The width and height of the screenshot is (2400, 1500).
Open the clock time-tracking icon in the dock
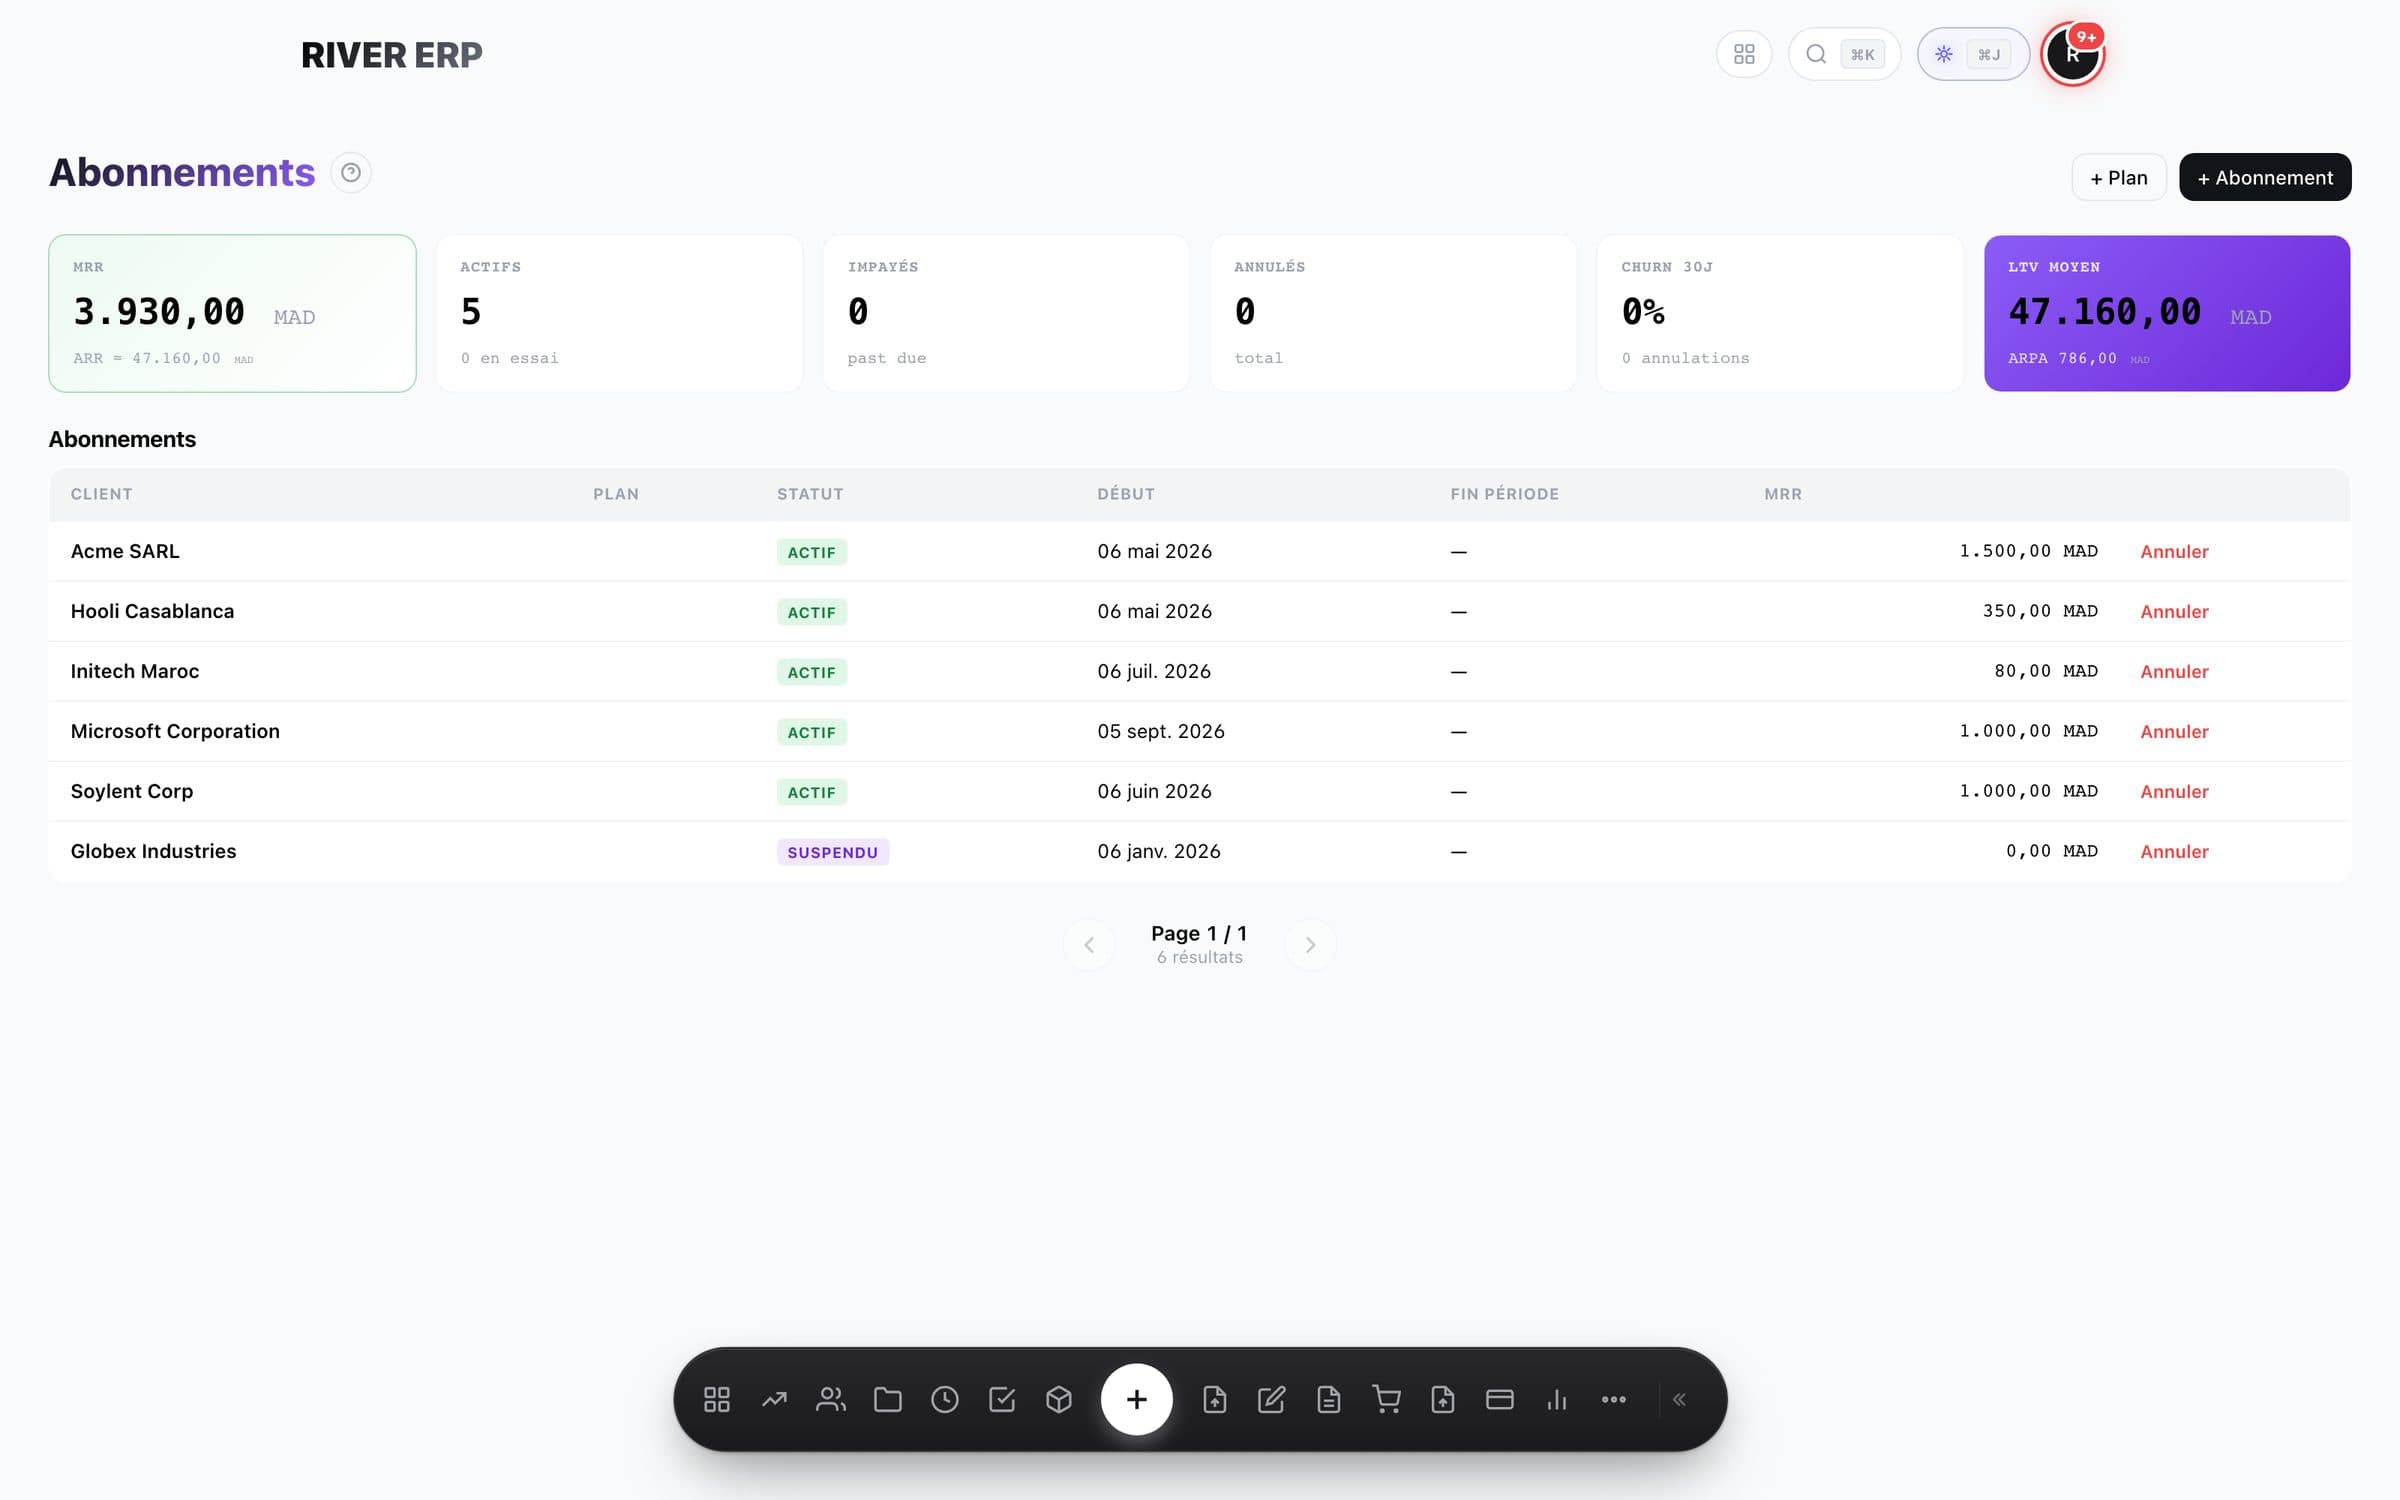pyautogui.click(x=945, y=1399)
